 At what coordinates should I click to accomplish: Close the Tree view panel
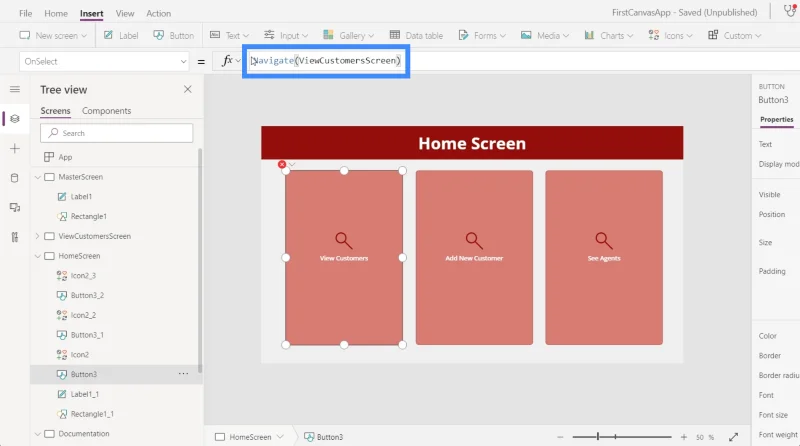[188, 89]
